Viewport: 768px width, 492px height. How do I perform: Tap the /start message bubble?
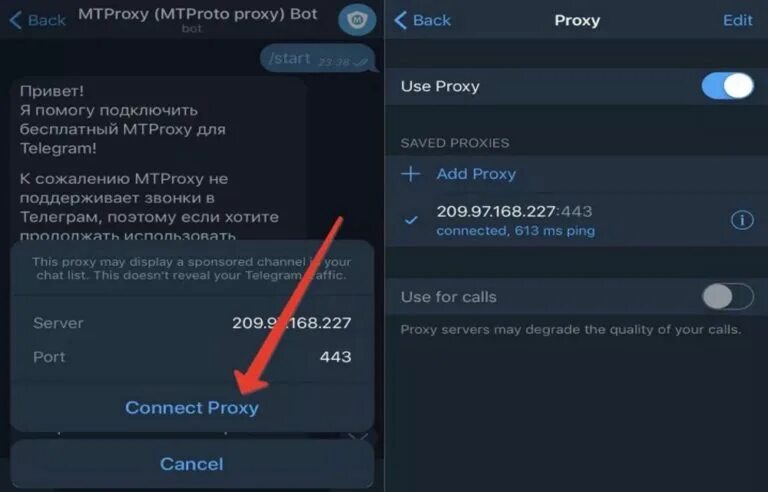tap(317, 59)
